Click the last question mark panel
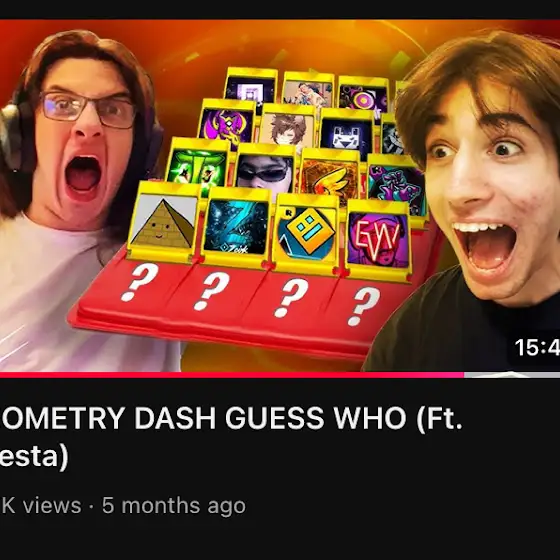Viewport: 560px width, 560px height. (x=363, y=306)
